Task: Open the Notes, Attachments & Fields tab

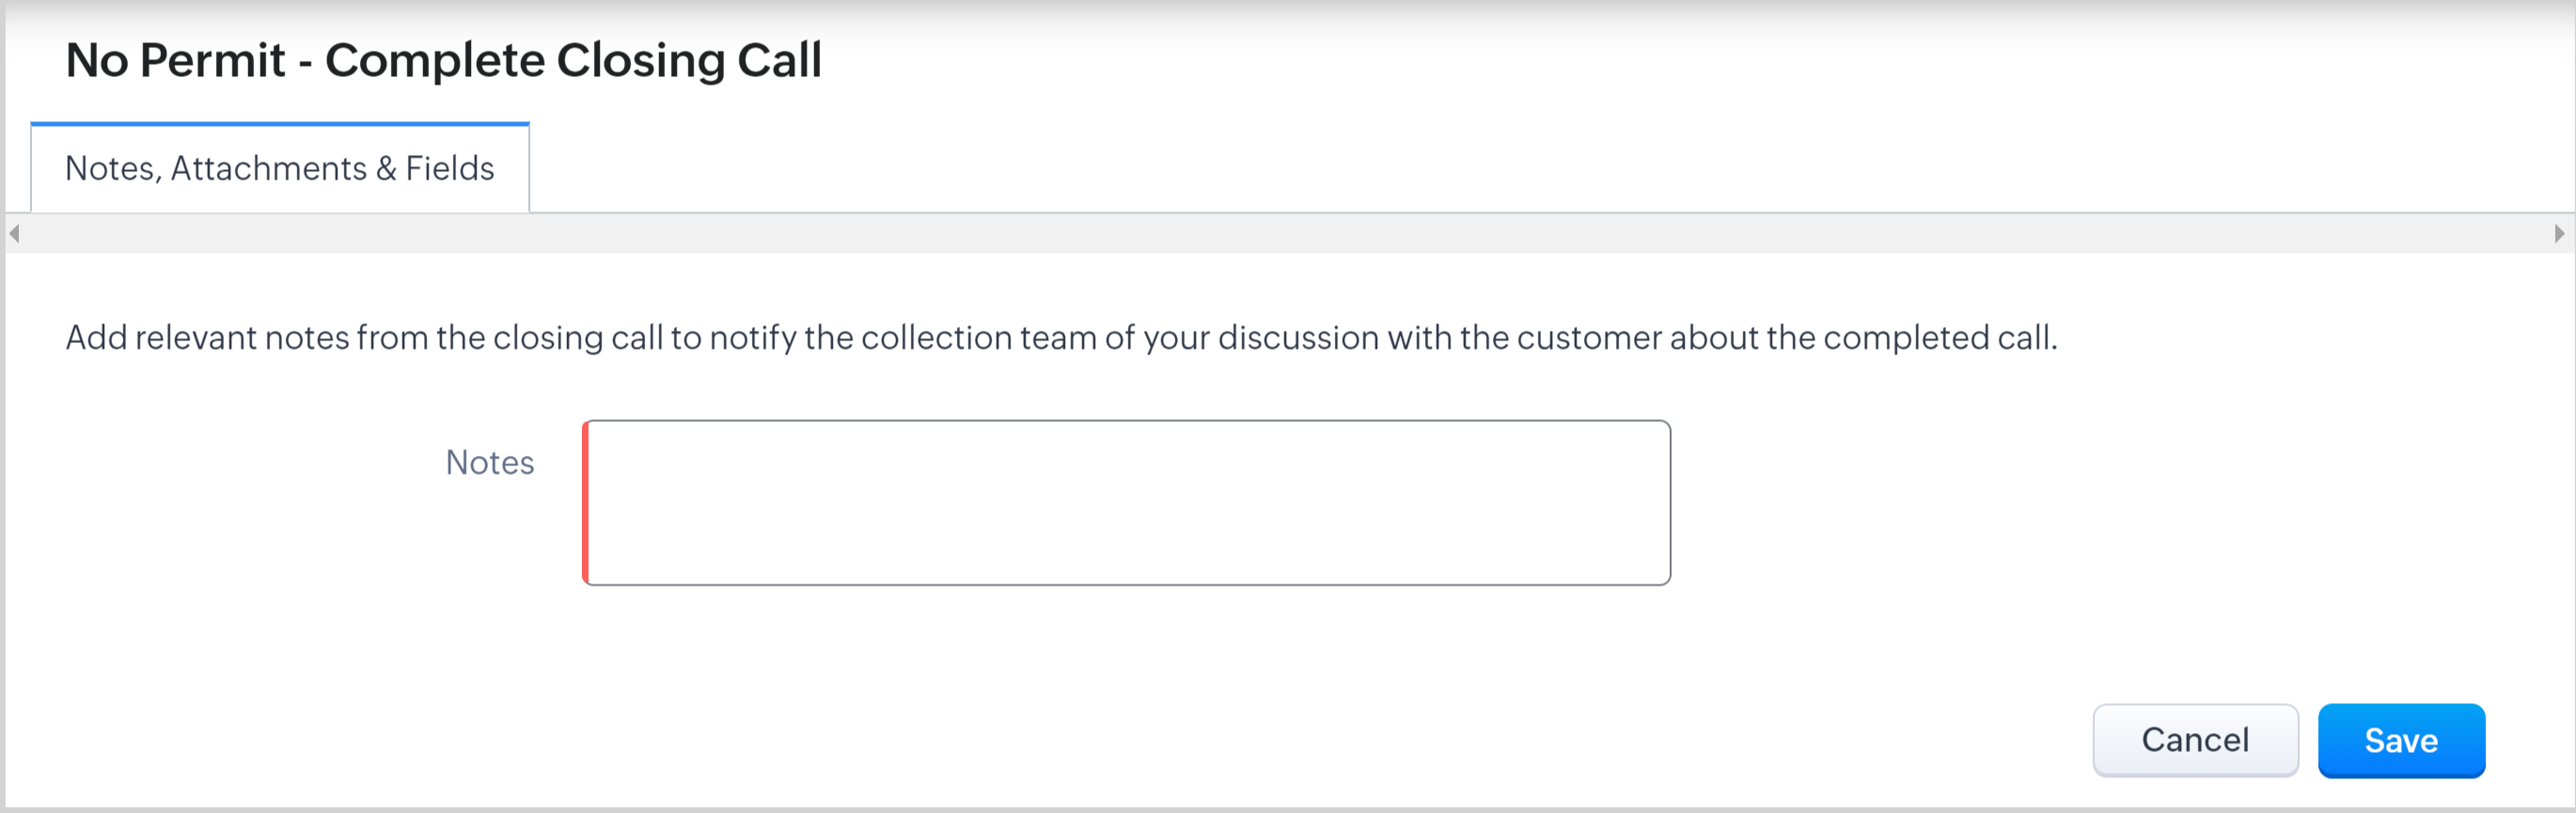Action: pos(279,169)
